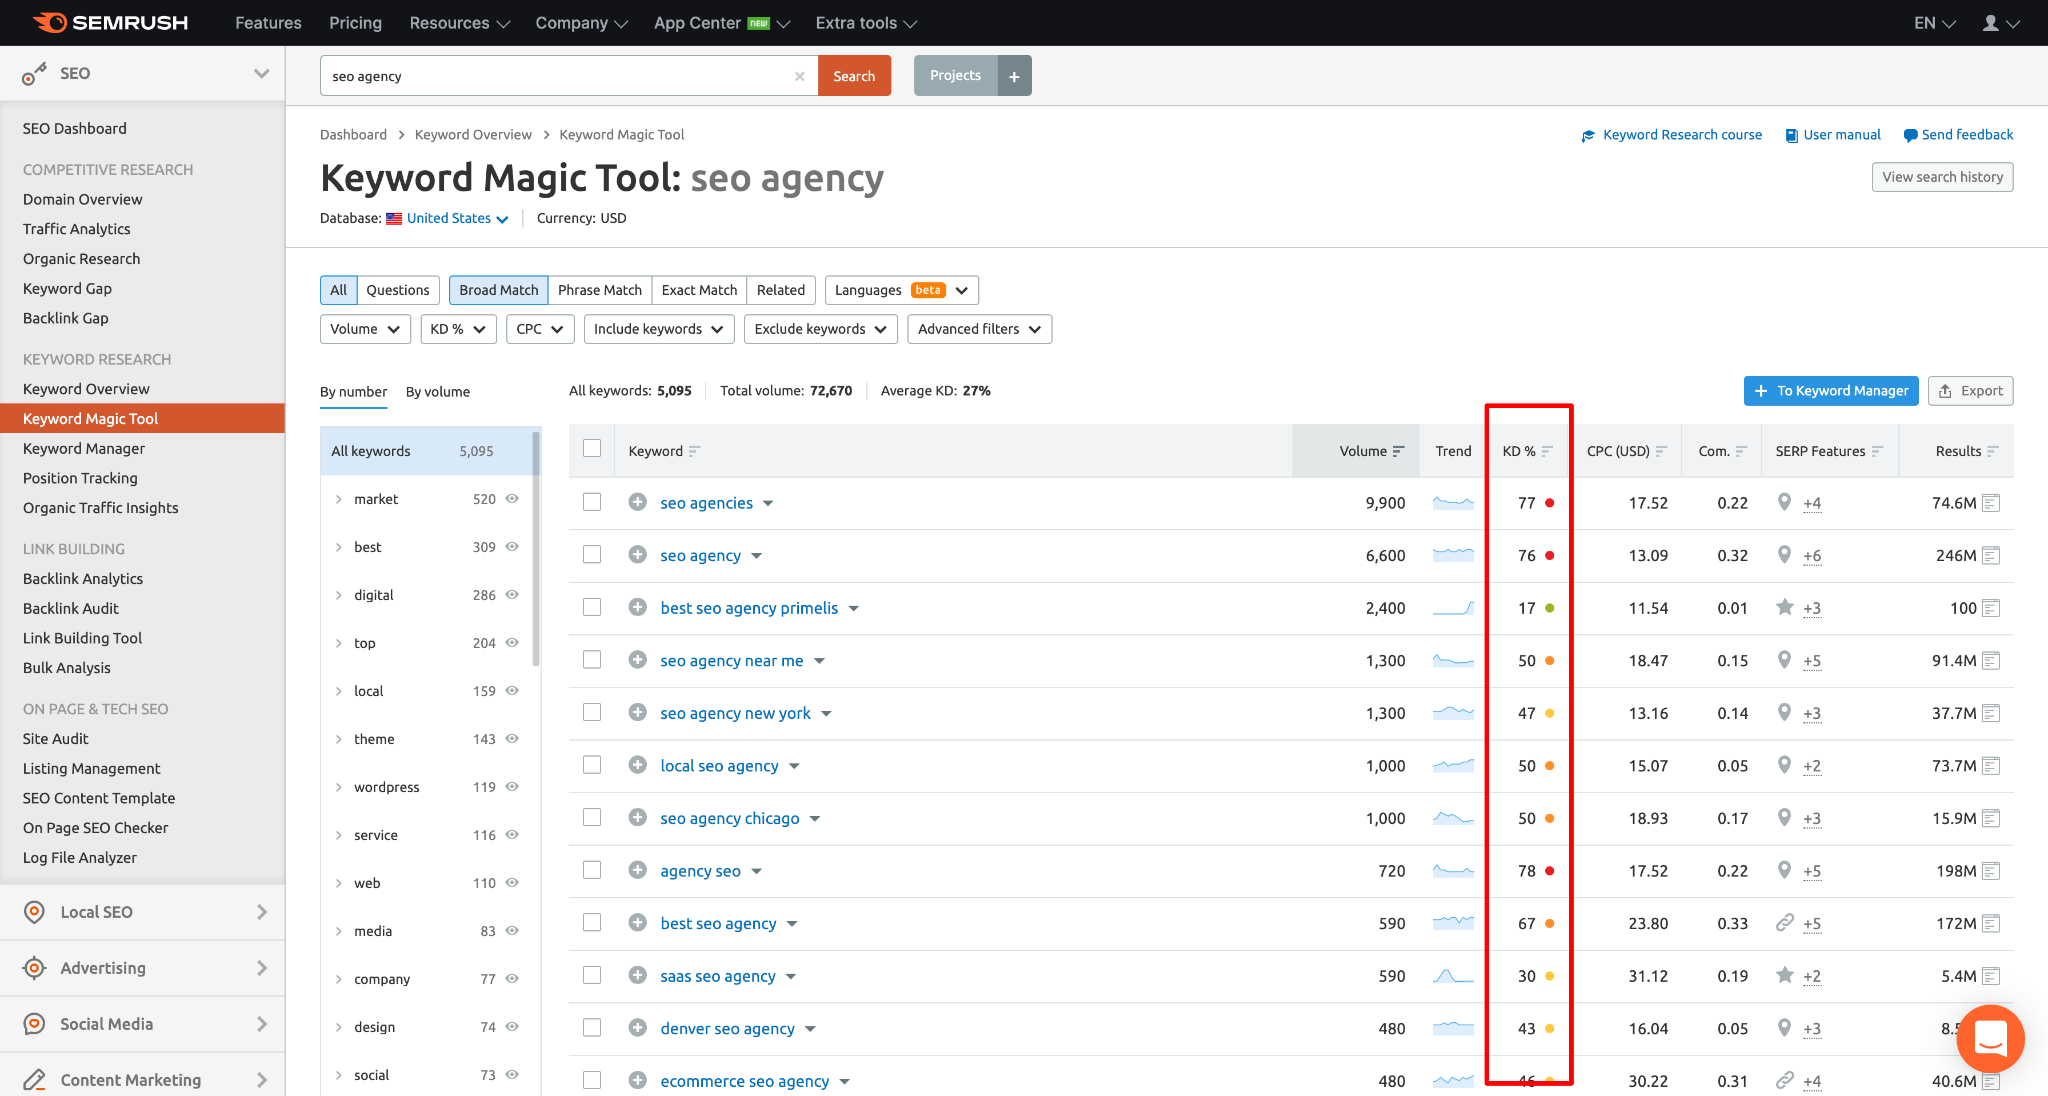Open the user account icon menu
The width and height of the screenshot is (2048, 1096).
pyautogui.click(x=2000, y=22)
